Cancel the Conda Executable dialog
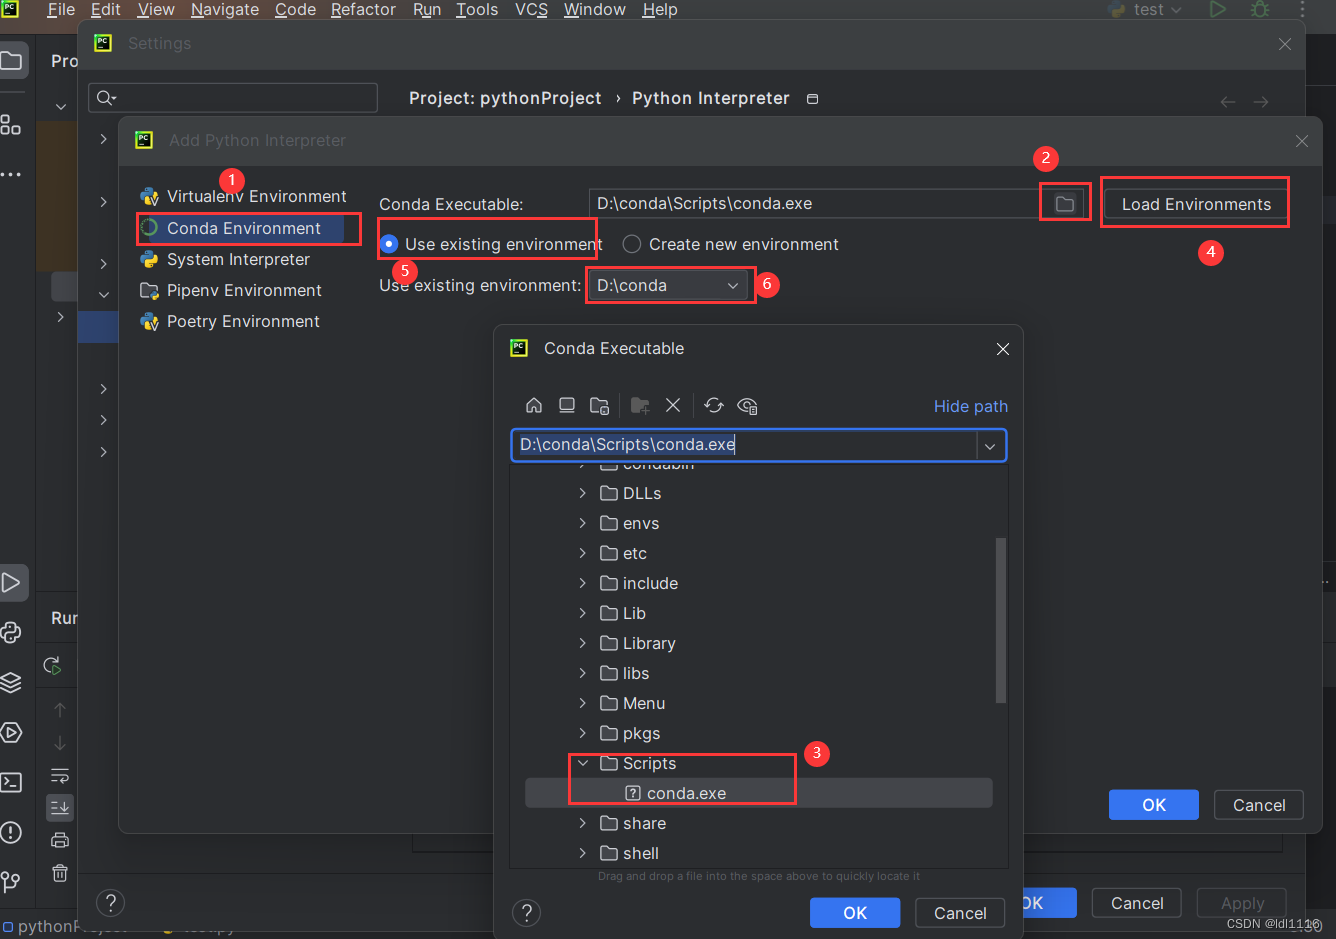 960,912
